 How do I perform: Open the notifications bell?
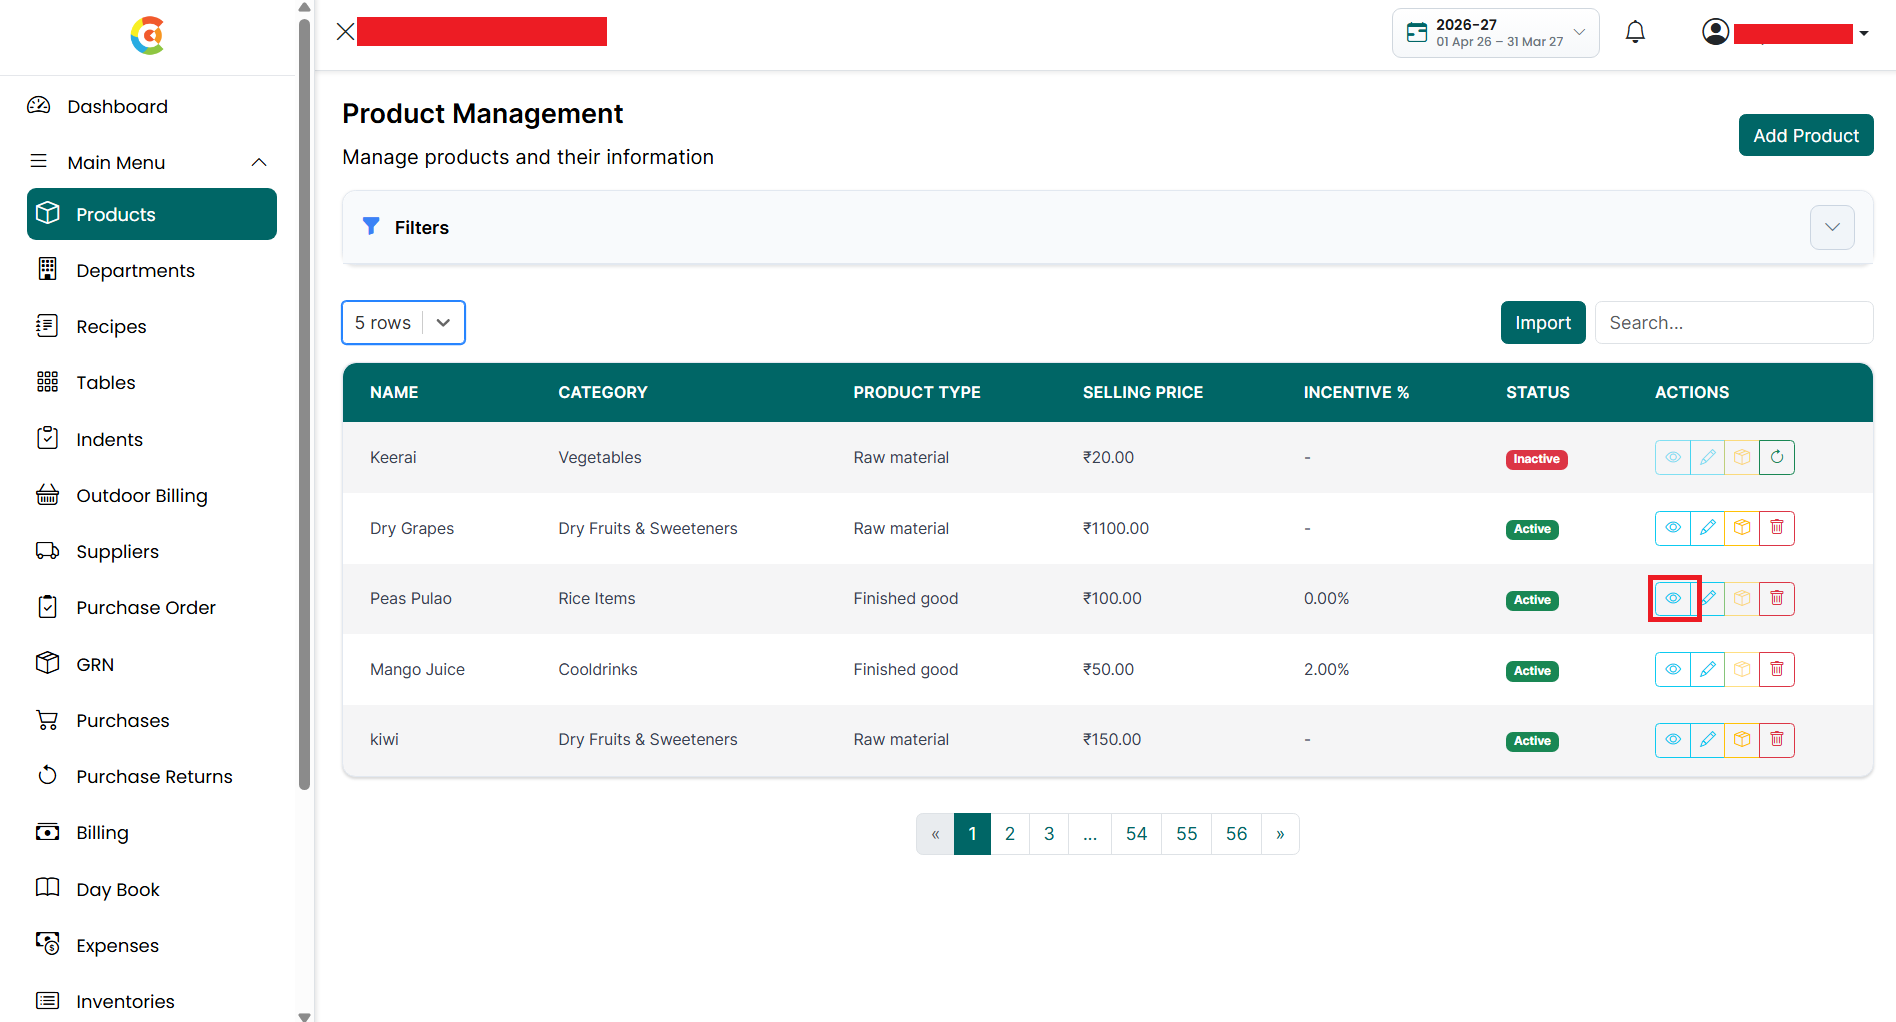[1635, 32]
